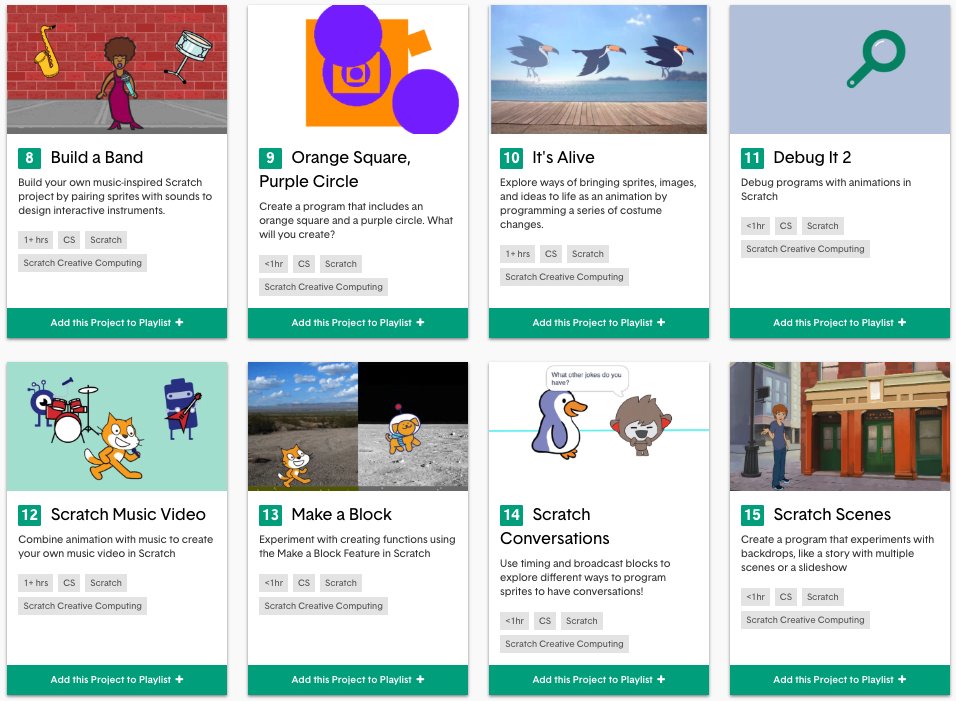Click number badge 14 on Scratch Conversations
Image resolution: width=956 pixels, height=701 pixels.
[512, 515]
